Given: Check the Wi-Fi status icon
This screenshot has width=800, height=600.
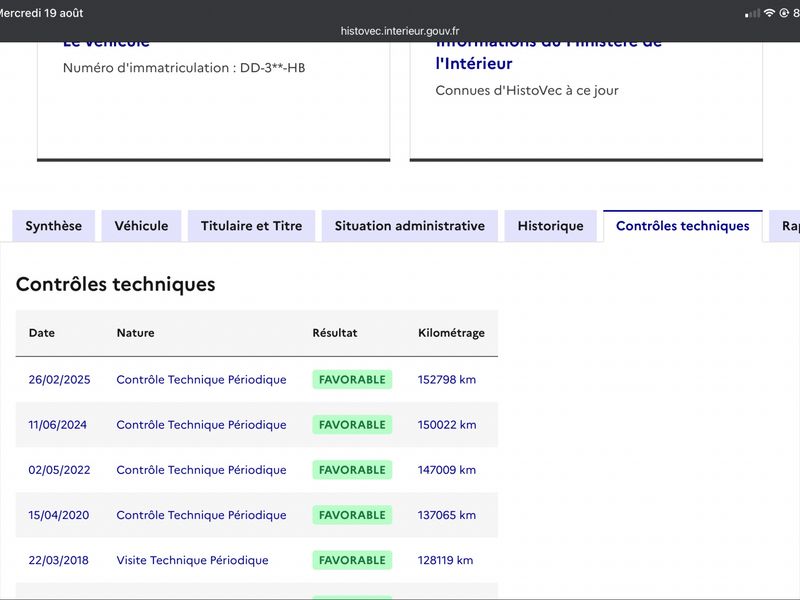Looking at the screenshot, I should pos(769,13).
